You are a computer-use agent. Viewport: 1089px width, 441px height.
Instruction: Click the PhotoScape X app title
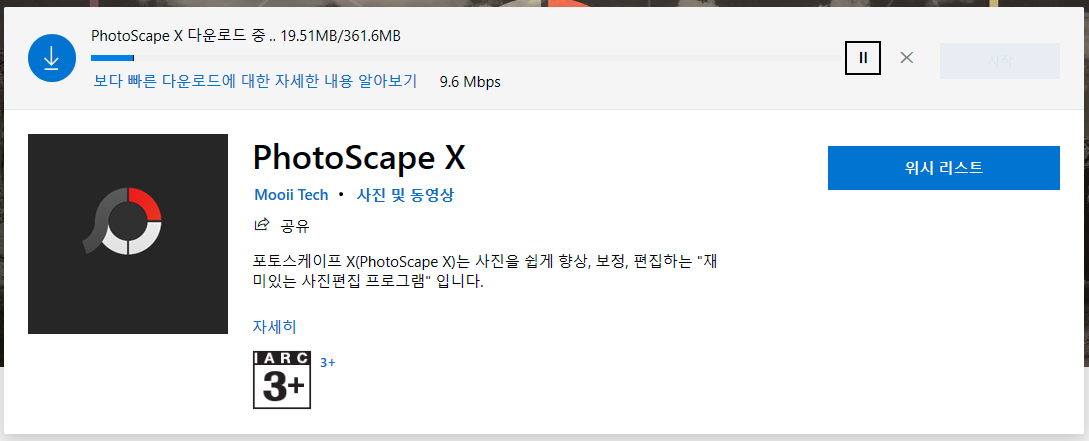point(359,158)
